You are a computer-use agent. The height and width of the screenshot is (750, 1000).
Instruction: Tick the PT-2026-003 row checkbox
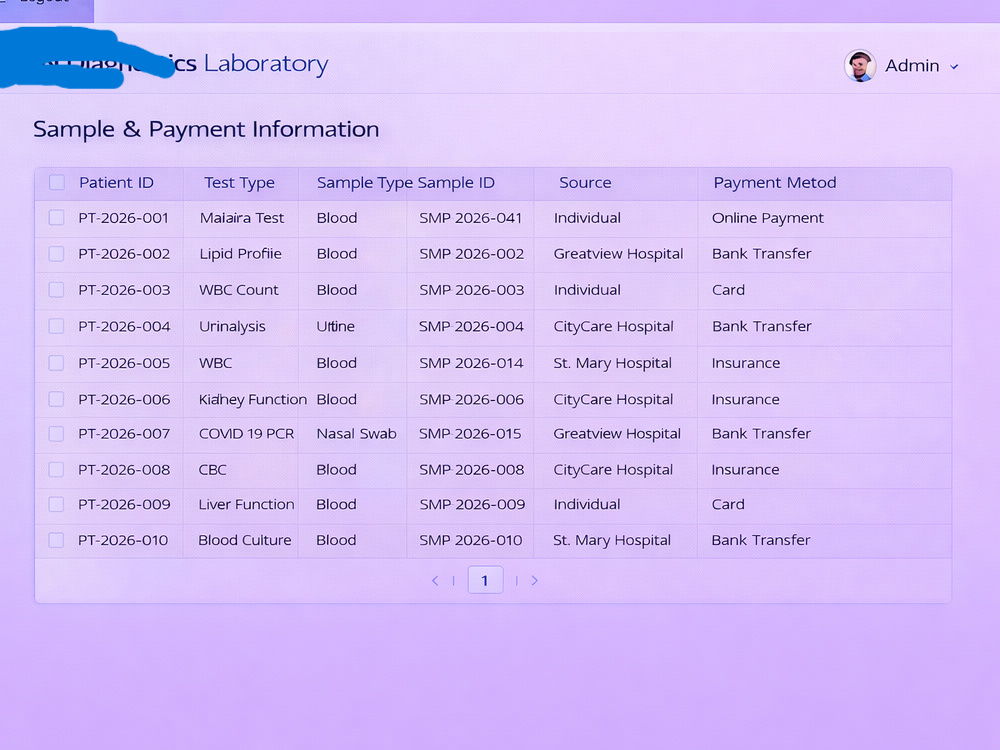[57, 290]
